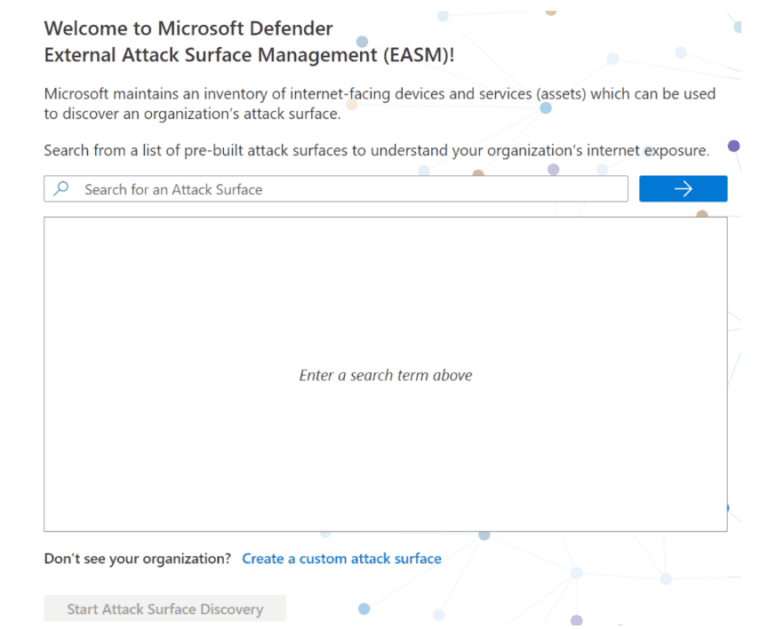Screen dimensions: 768x629
Task: Open the Create a custom attack surface link
Action: 341,558
